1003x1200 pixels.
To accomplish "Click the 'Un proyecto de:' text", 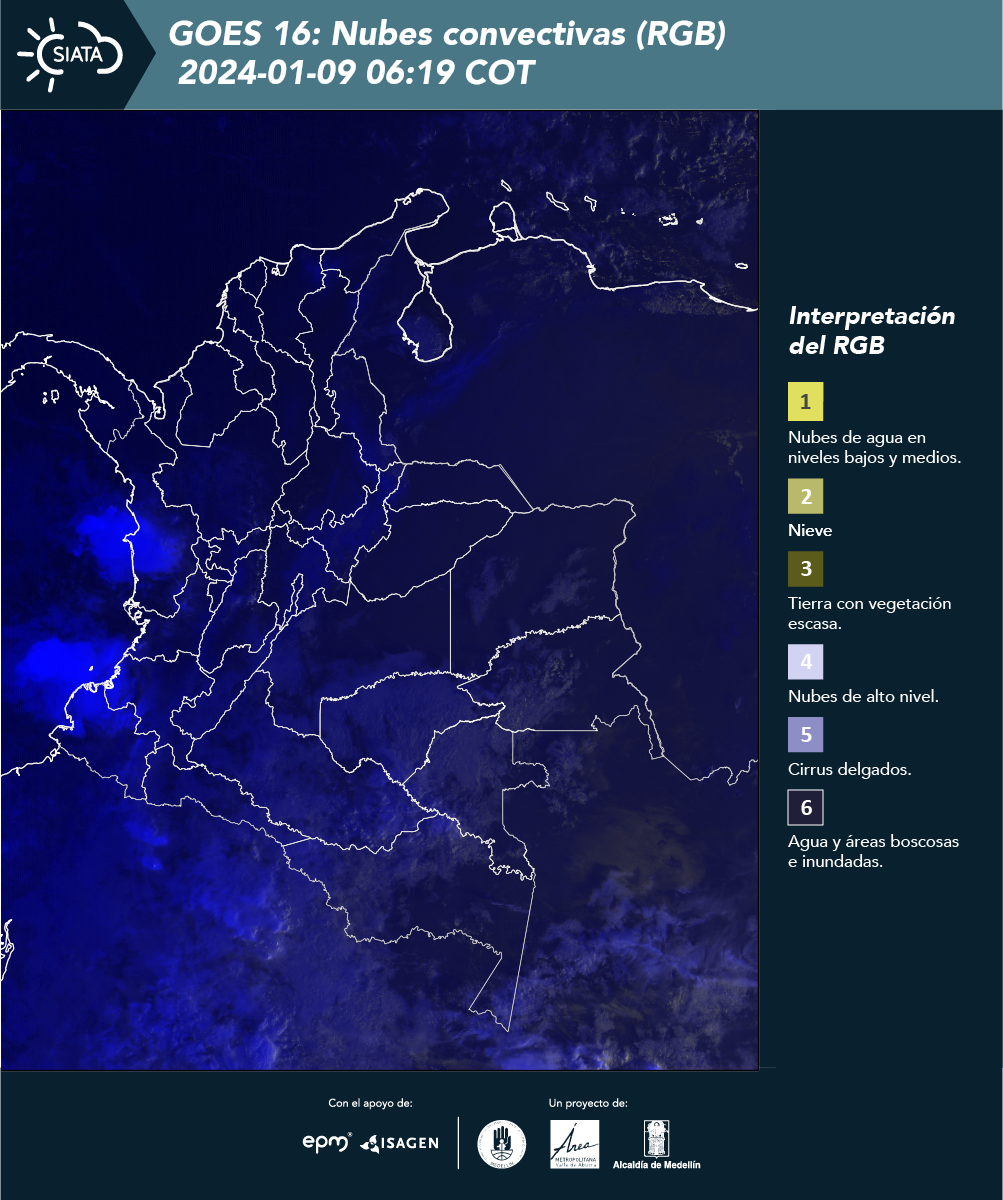I will (x=588, y=1103).
